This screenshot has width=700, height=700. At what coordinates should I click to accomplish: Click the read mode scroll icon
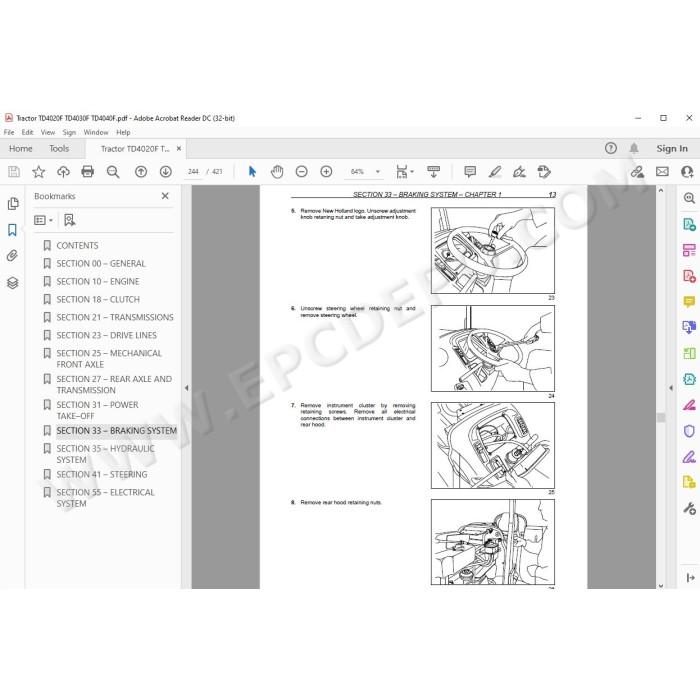433,171
